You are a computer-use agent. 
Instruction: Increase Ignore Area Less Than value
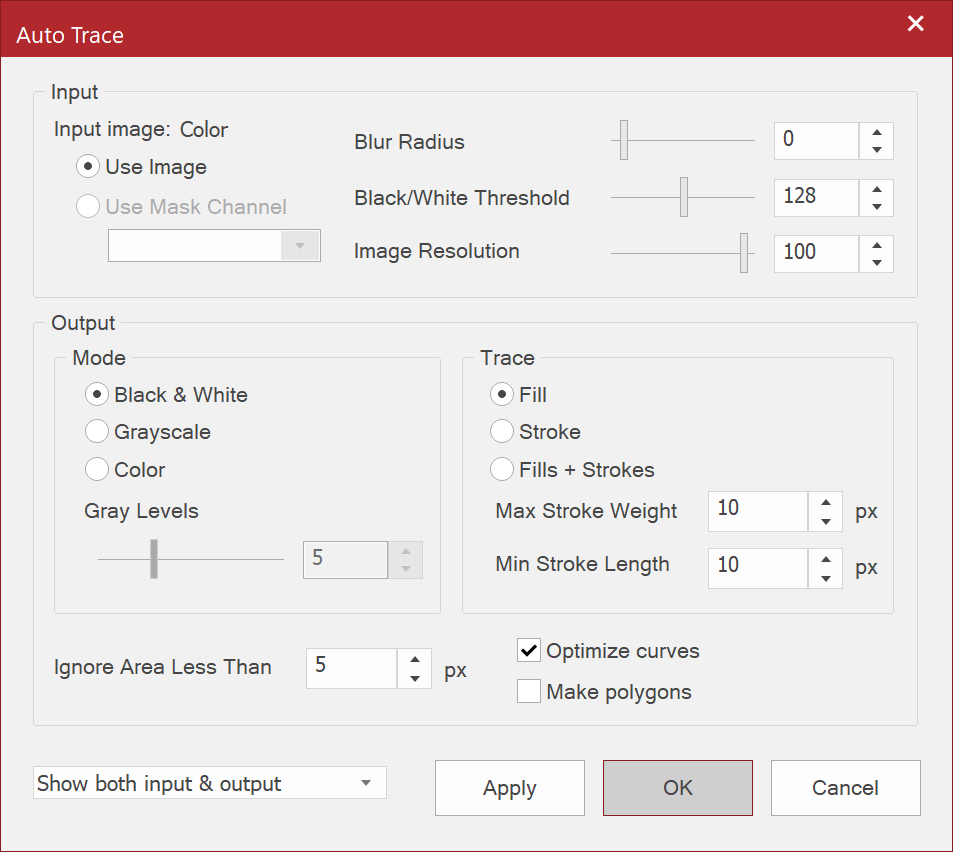coord(415,659)
